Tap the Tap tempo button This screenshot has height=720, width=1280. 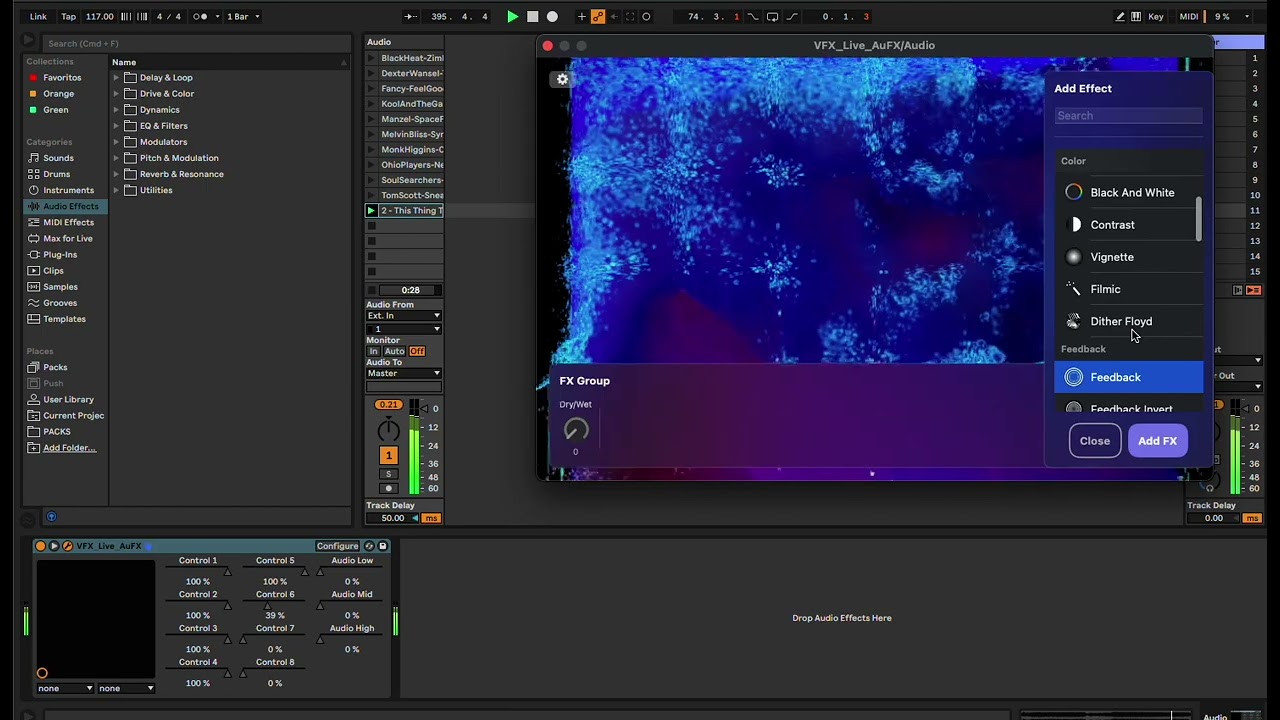point(68,16)
